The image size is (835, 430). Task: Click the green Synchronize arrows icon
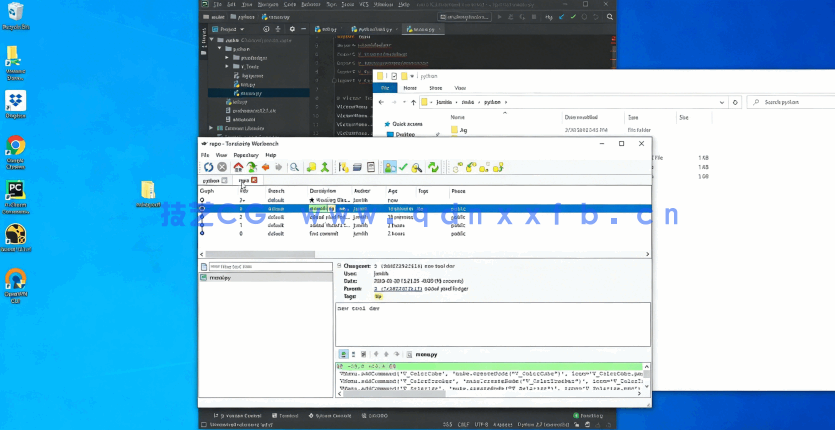(x=433, y=168)
